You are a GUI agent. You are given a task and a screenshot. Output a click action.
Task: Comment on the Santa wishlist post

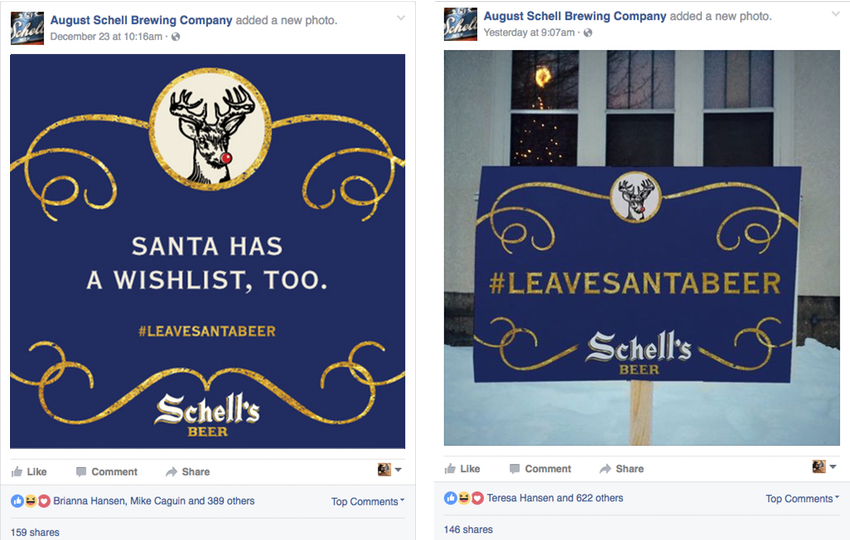(106, 472)
